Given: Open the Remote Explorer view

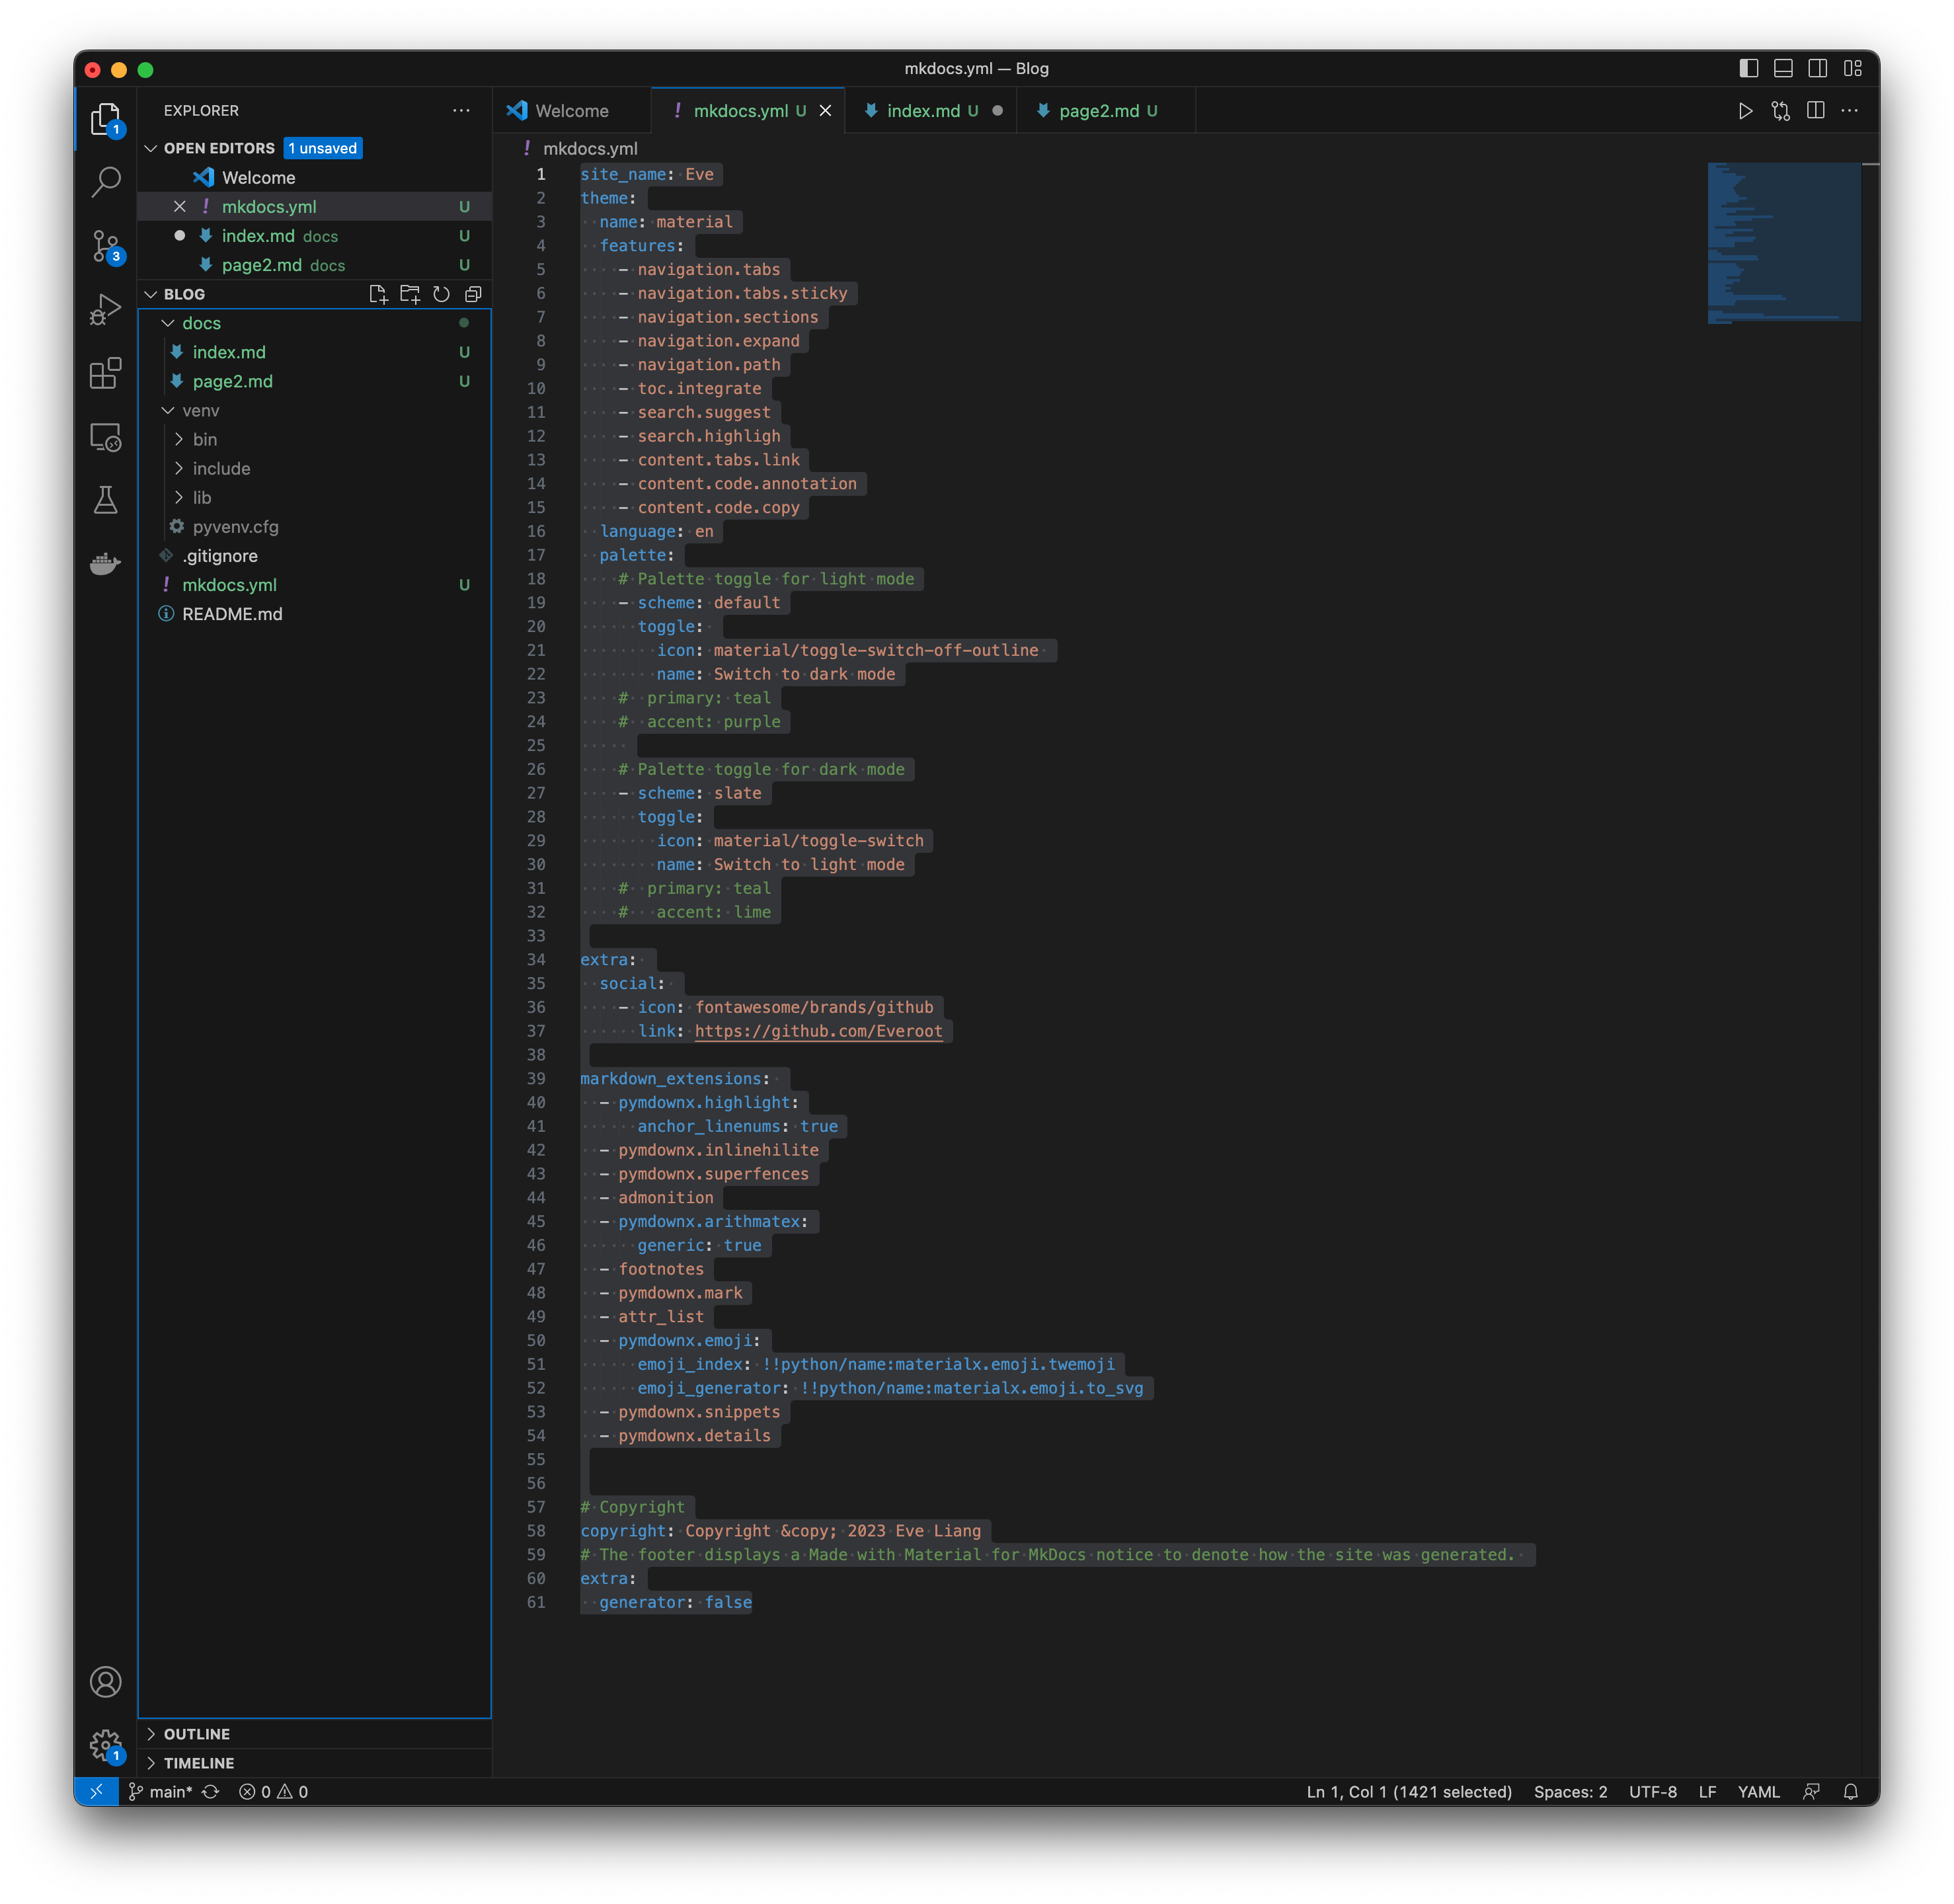Looking at the screenshot, I should (x=105, y=437).
